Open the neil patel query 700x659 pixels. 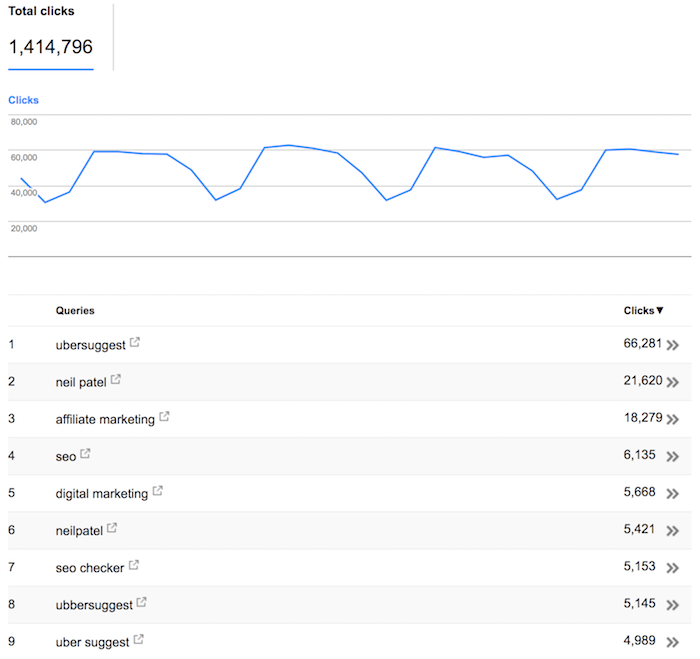point(81,382)
